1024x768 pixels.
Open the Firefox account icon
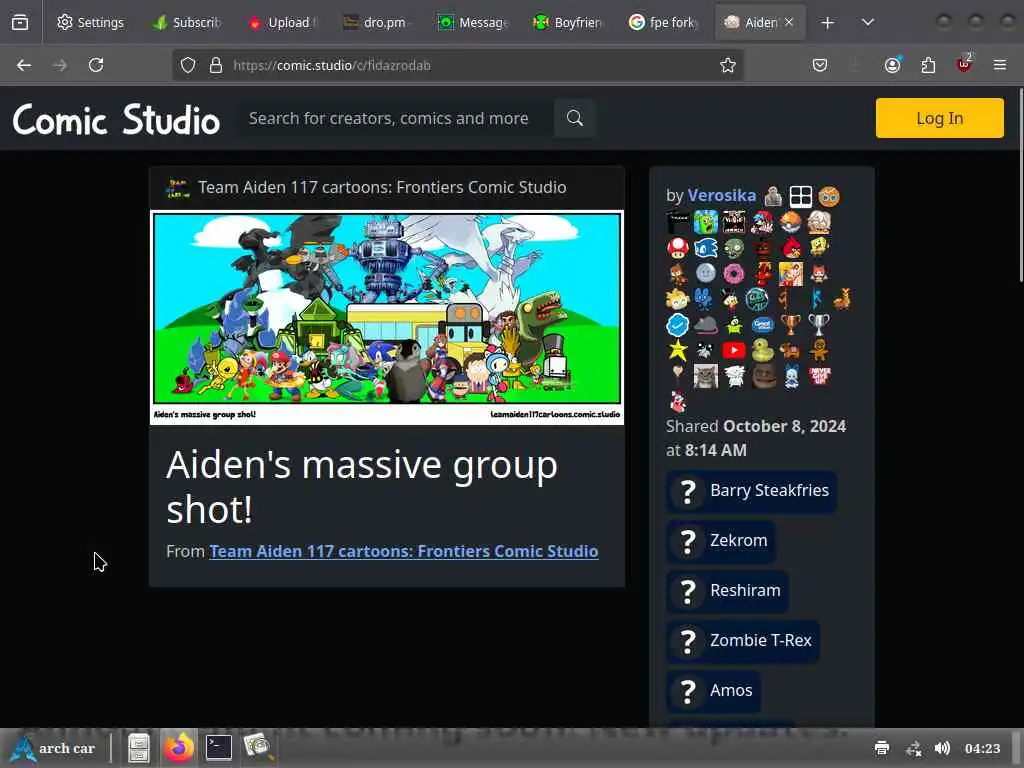coord(893,65)
